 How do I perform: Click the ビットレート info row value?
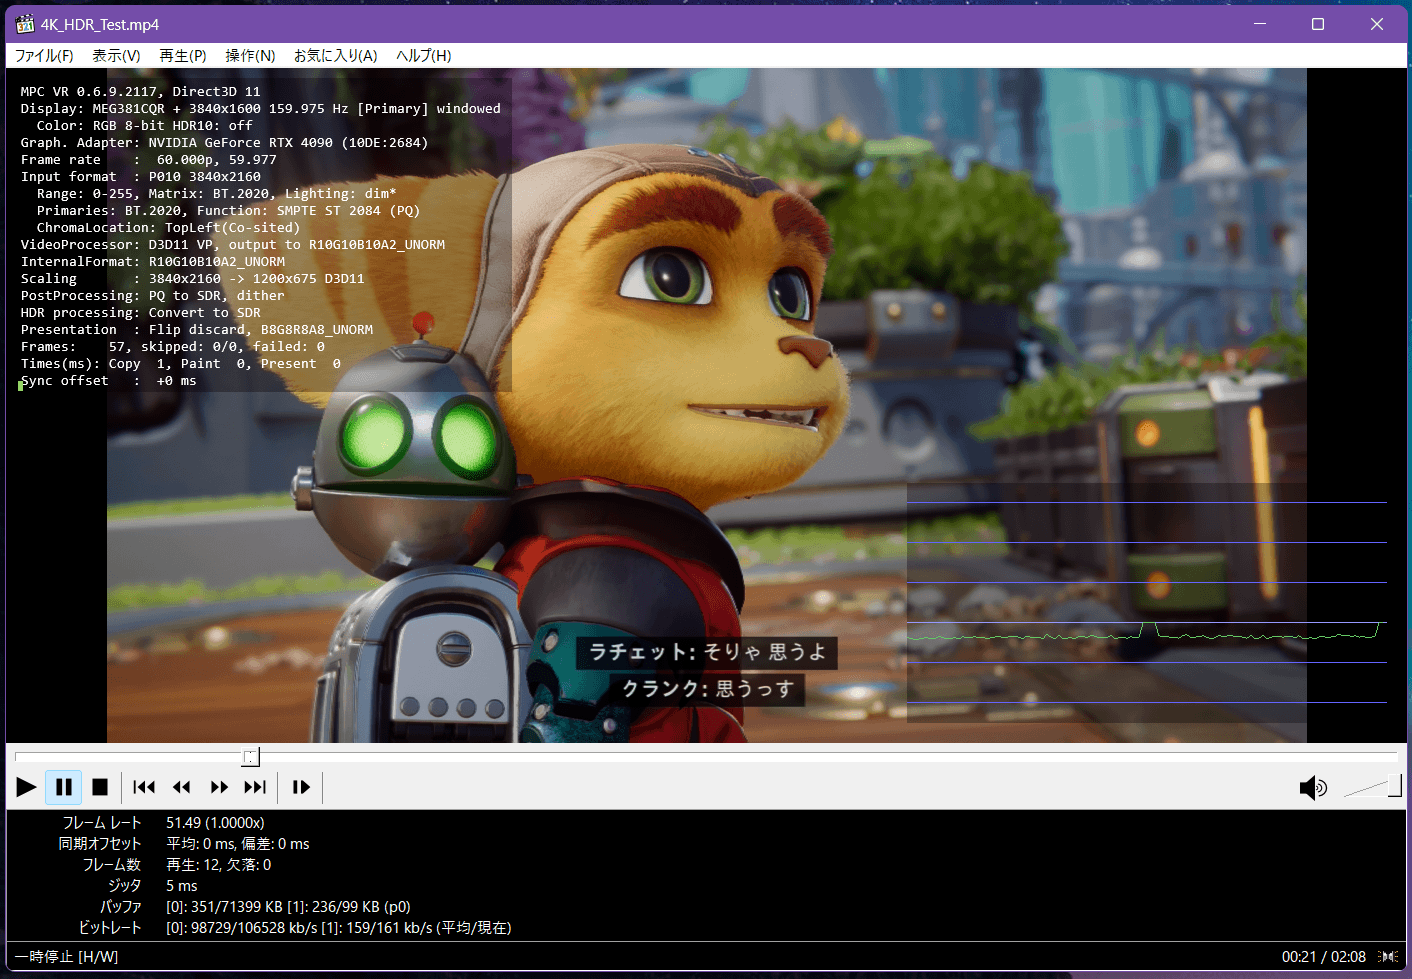tap(339, 928)
